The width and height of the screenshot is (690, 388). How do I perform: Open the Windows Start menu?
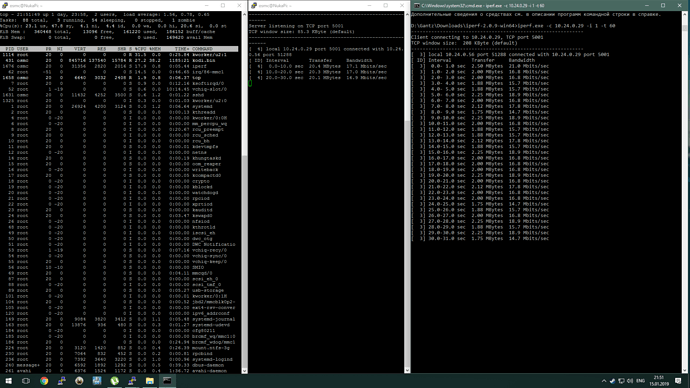click(8, 381)
